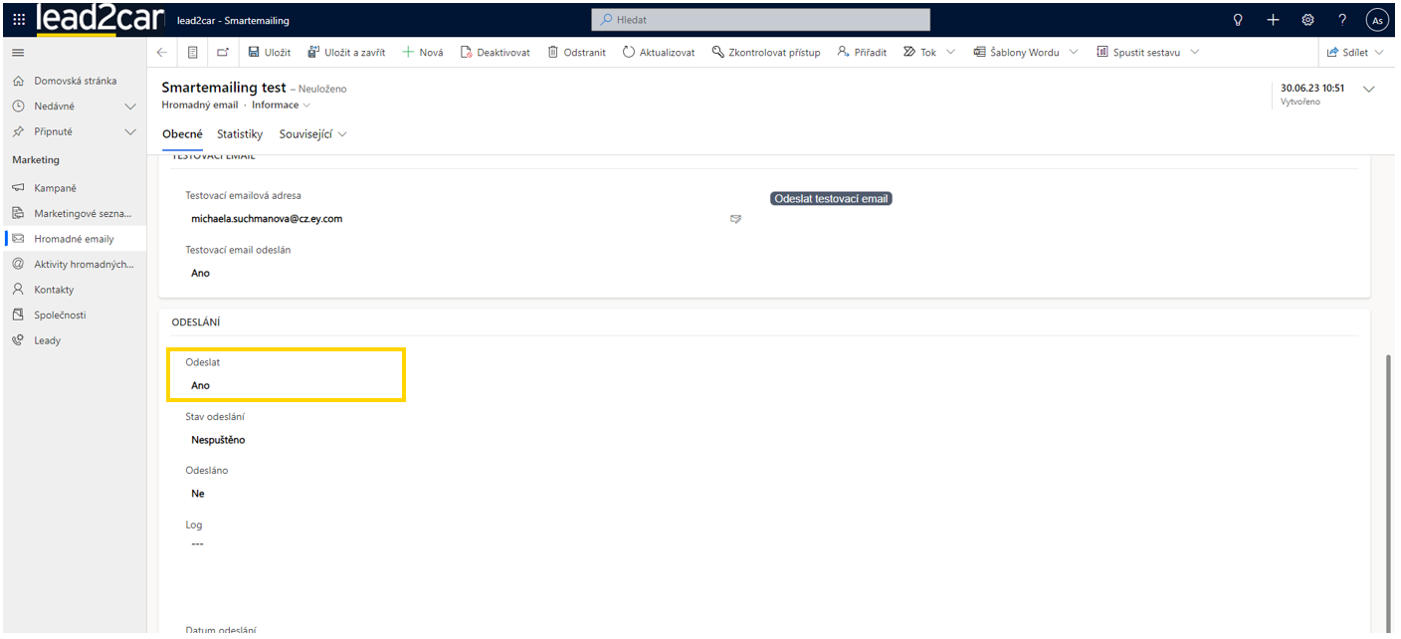
Task: Open the settings gear icon
Action: coord(1307,20)
